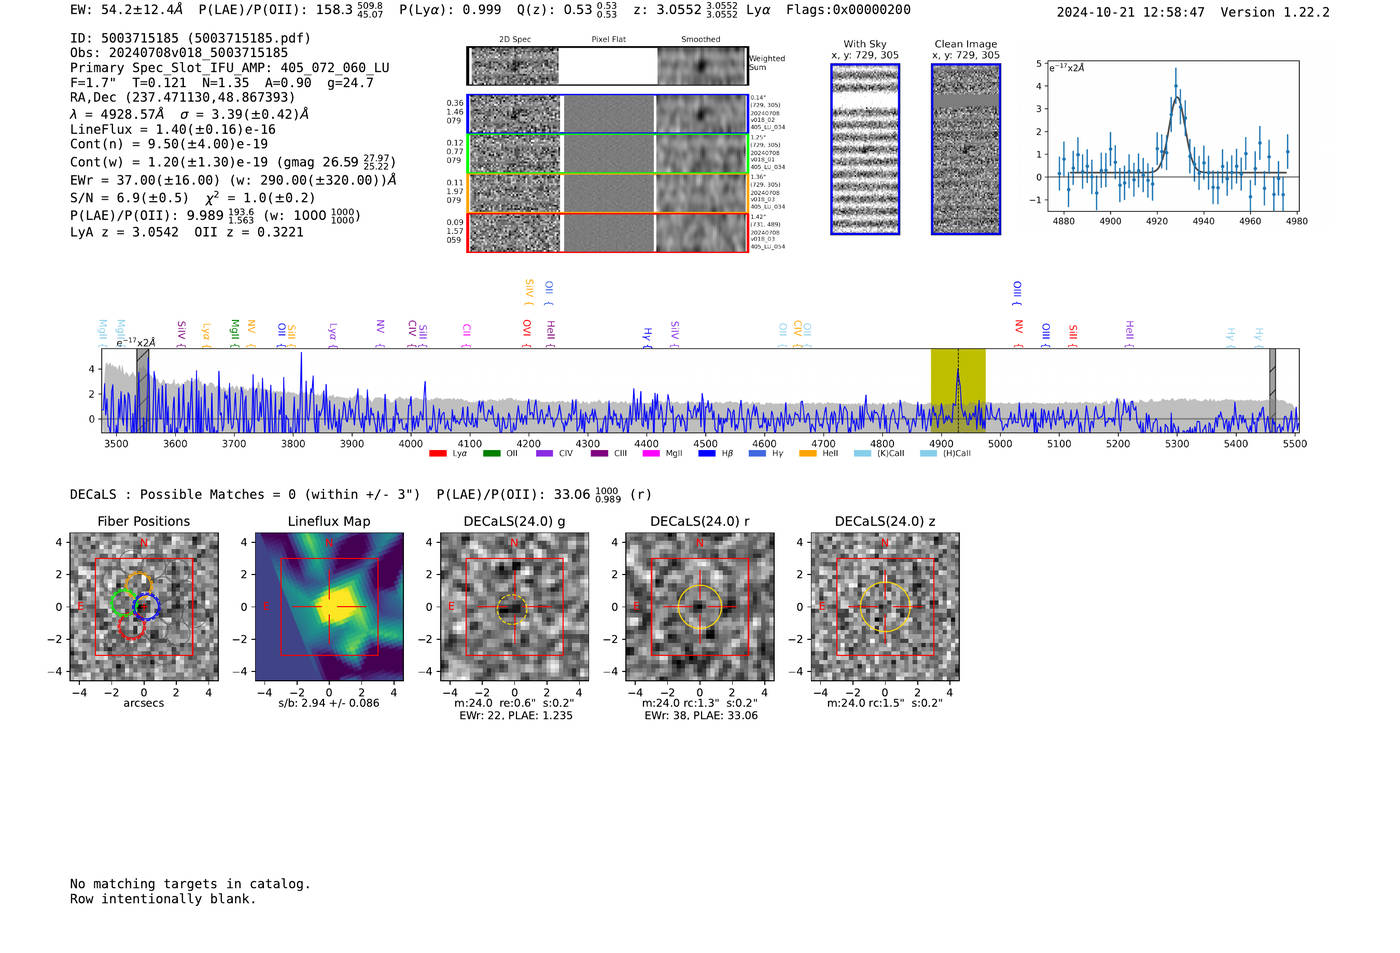Click the timestamp 2024-10-21 12:58:47
Screen dimensions: 1400x953
[1130, 12]
